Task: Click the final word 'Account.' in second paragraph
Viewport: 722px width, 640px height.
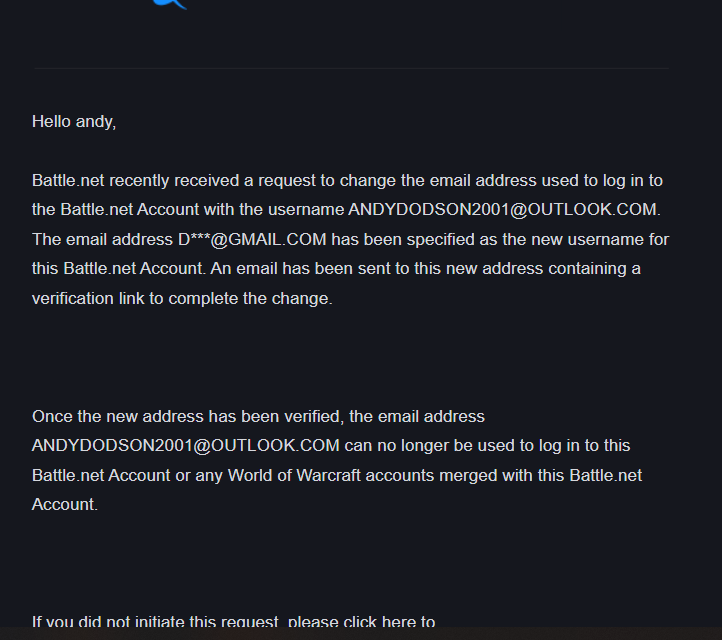Action: pyautogui.click(x=65, y=504)
